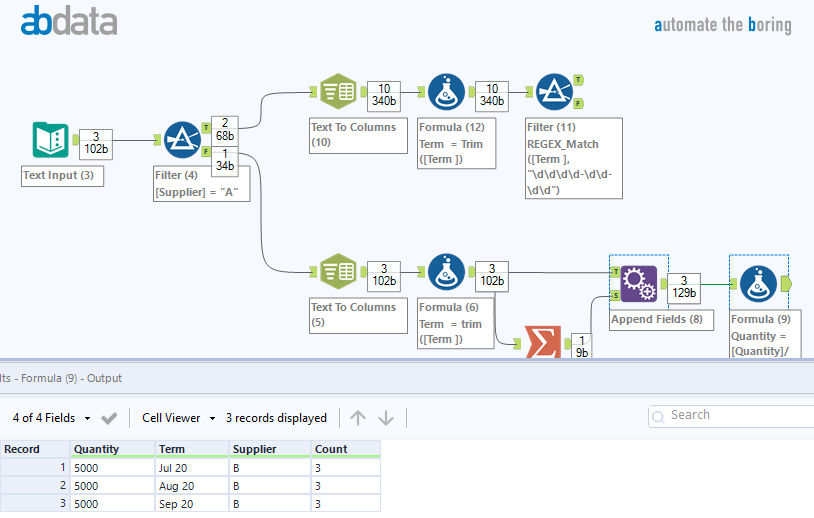814x518 pixels.
Task: Click the output anchor of Text Input (3)
Action: [75, 140]
